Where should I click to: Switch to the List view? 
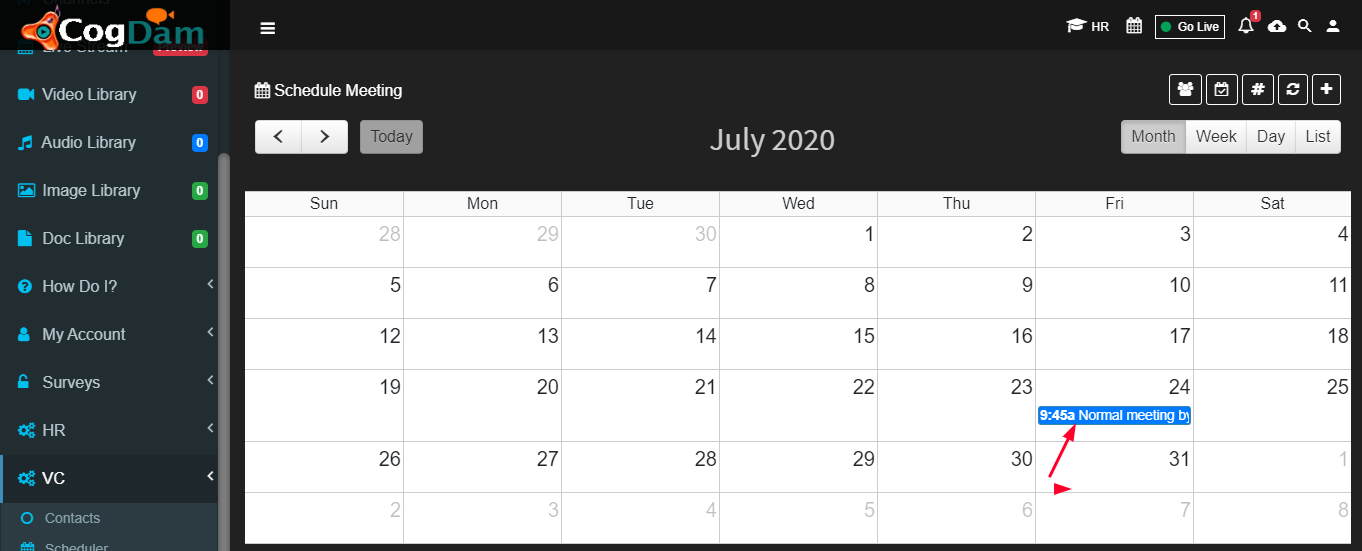coord(1318,136)
